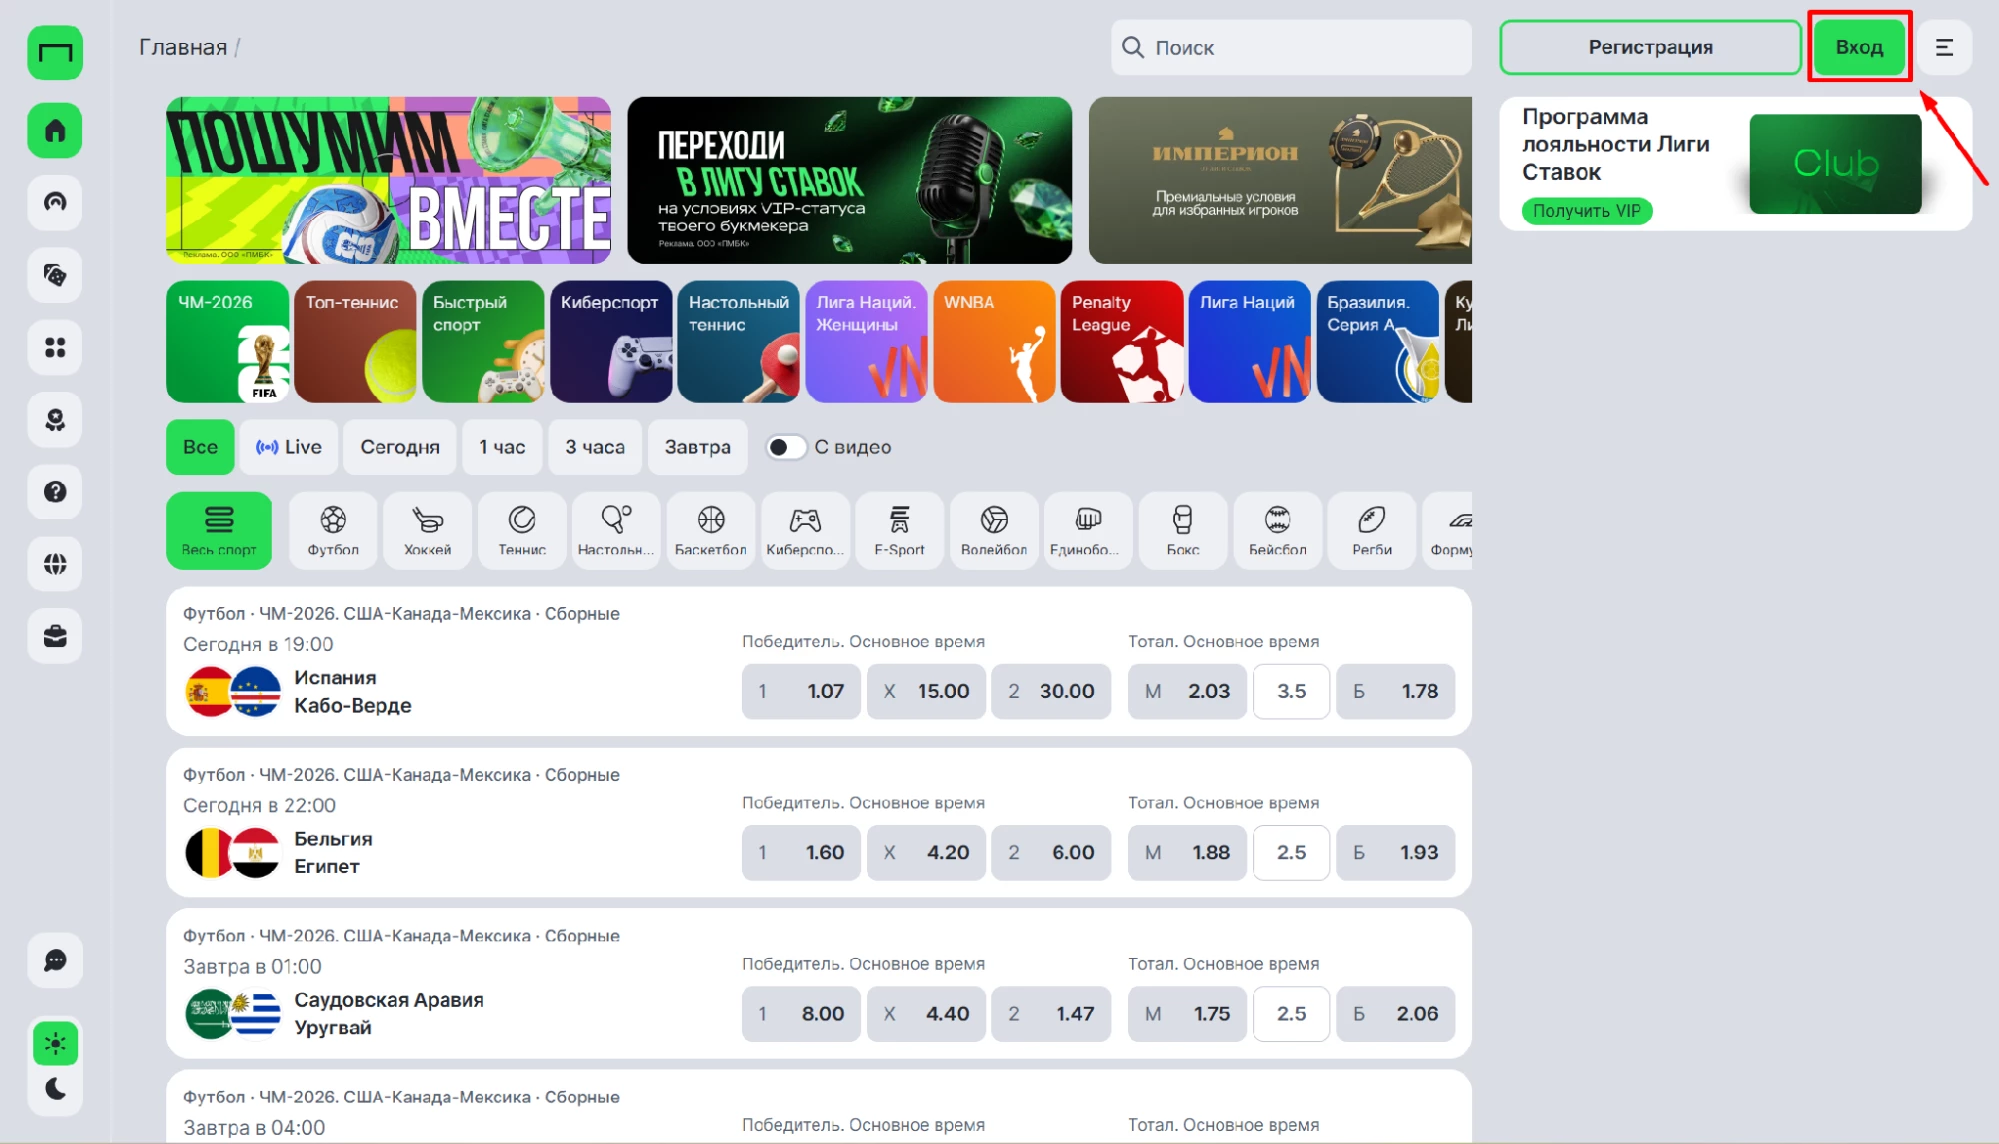This screenshot has height=1144, width=1999.
Task: Pick draw X 15.00 for Испания–Кабо-Верде
Action: [x=926, y=691]
